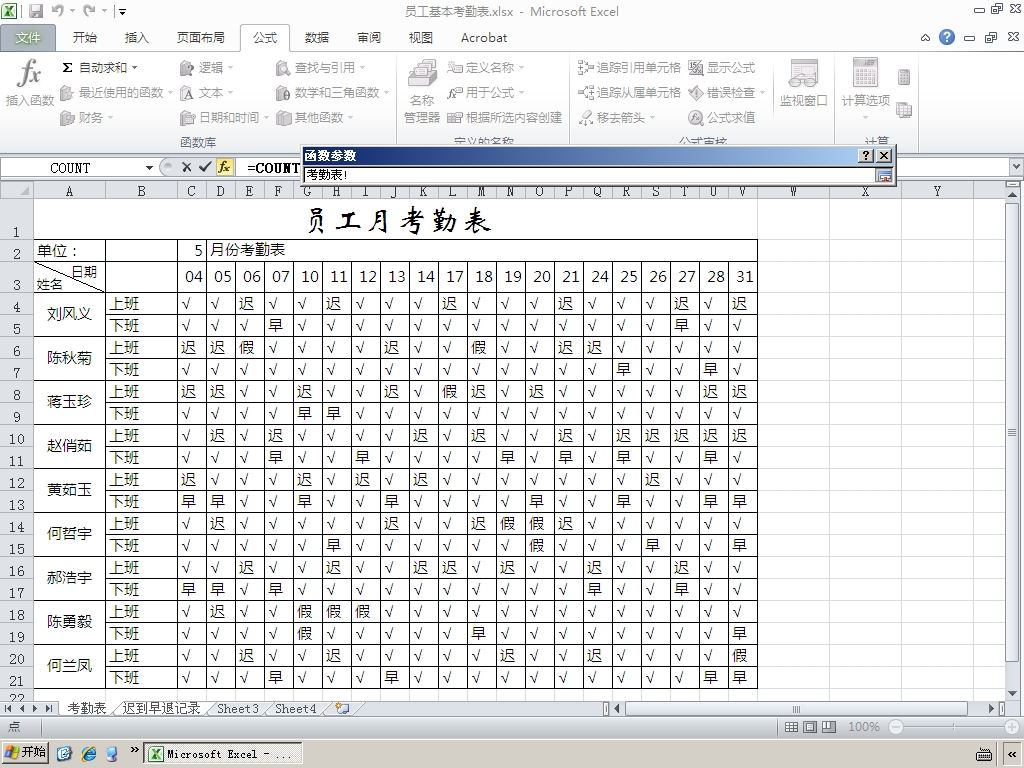Click the Calculate Sheet icon
Screen dimensions: 1024x768
coord(904,110)
